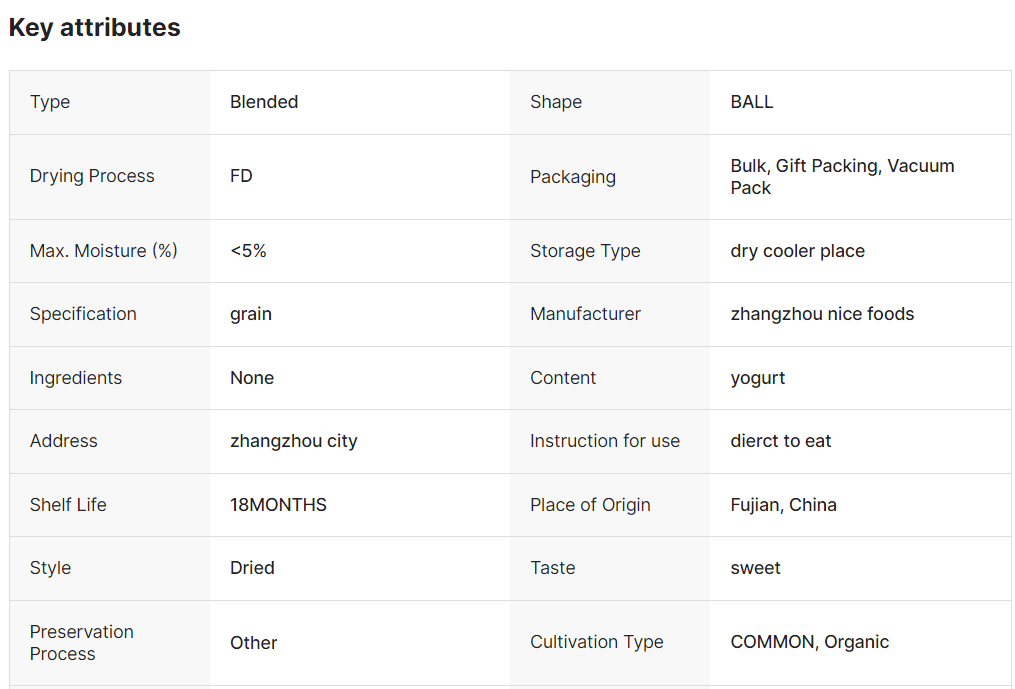Select COMMON, Organic cultivation type value
The image size is (1015, 689).
tap(810, 642)
